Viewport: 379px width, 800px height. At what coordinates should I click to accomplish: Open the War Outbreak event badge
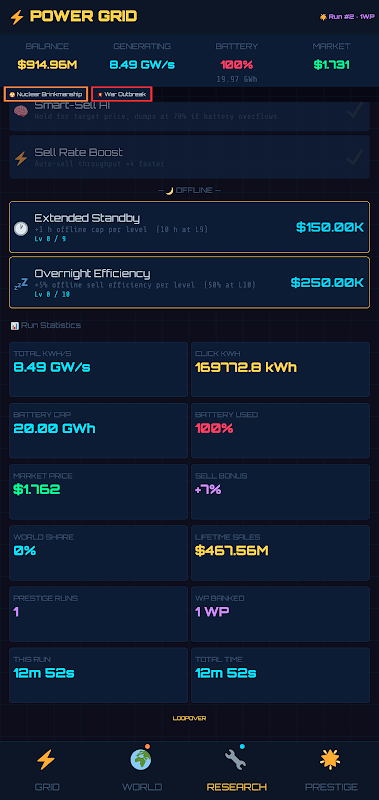[121, 94]
